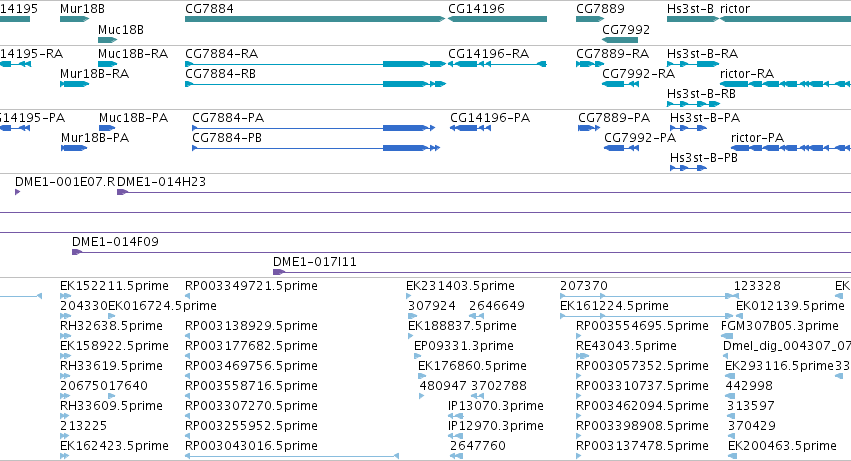Click the Hs3st-B-RB transcript label
The image size is (851, 461).
point(701,94)
